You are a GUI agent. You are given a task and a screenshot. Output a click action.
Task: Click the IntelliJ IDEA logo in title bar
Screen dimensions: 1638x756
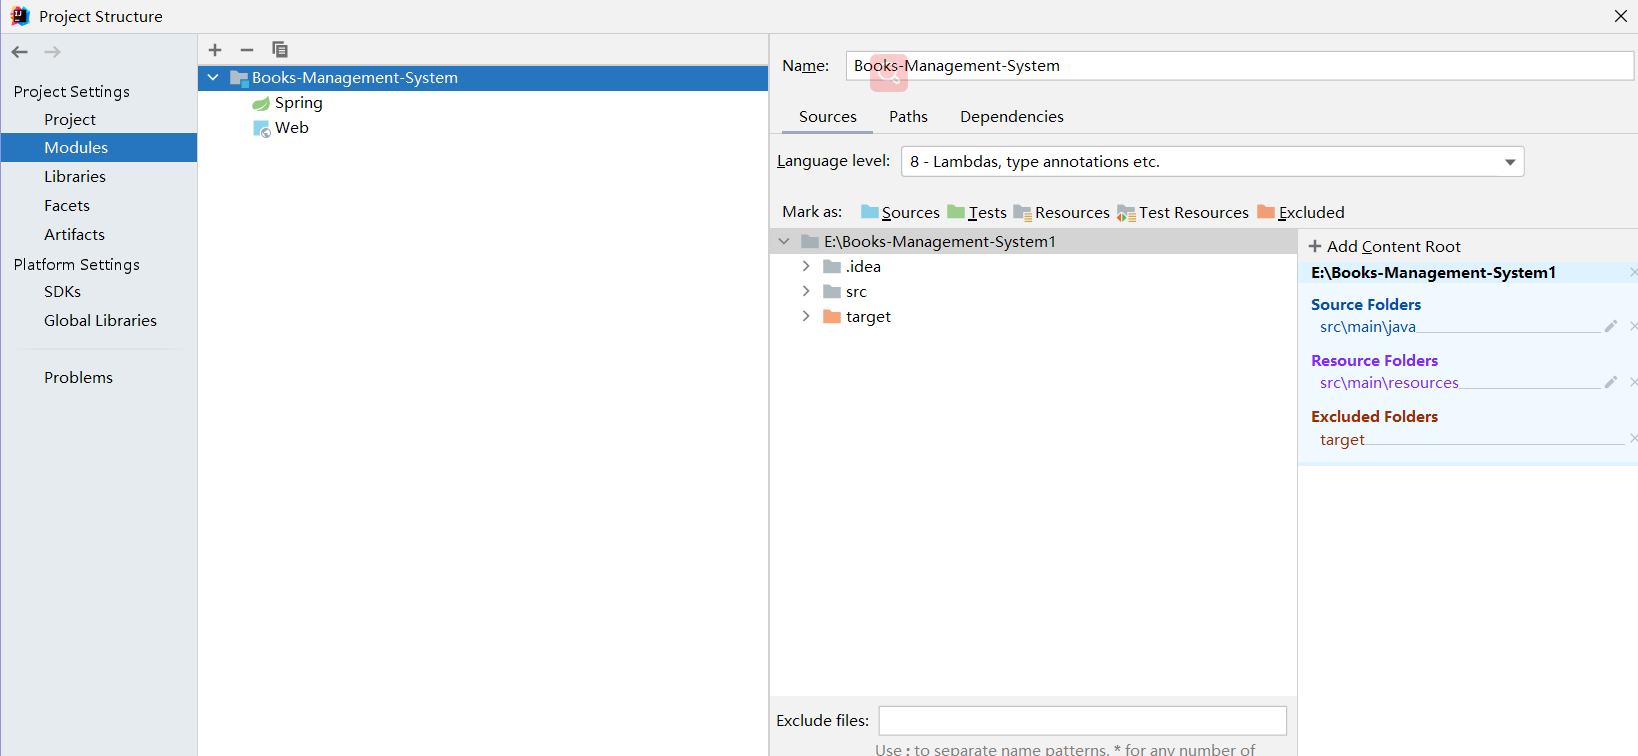(20, 16)
